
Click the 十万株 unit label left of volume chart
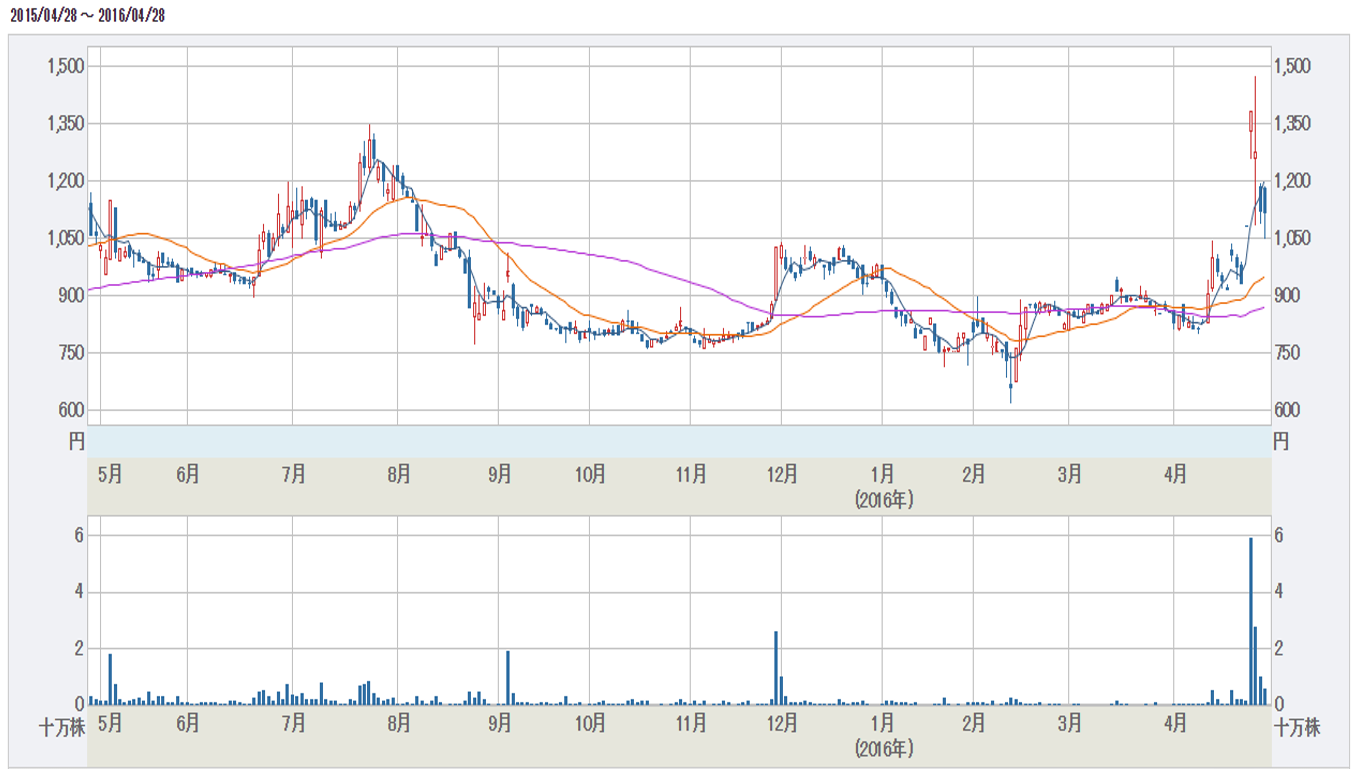(x=61, y=727)
